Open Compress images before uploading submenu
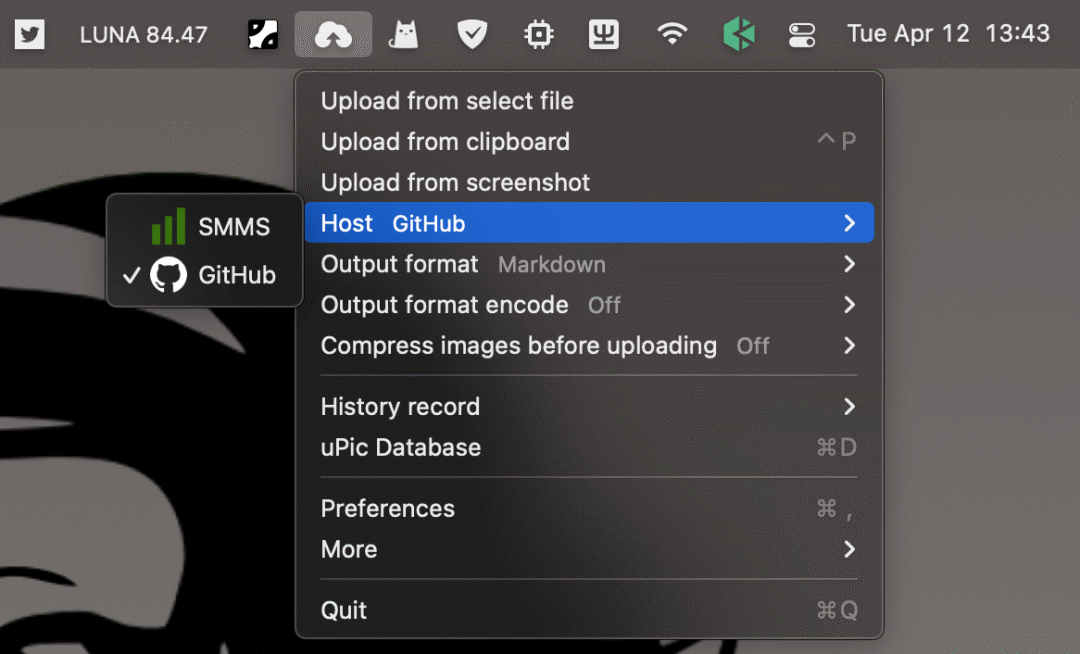This screenshot has width=1080, height=654. click(589, 346)
